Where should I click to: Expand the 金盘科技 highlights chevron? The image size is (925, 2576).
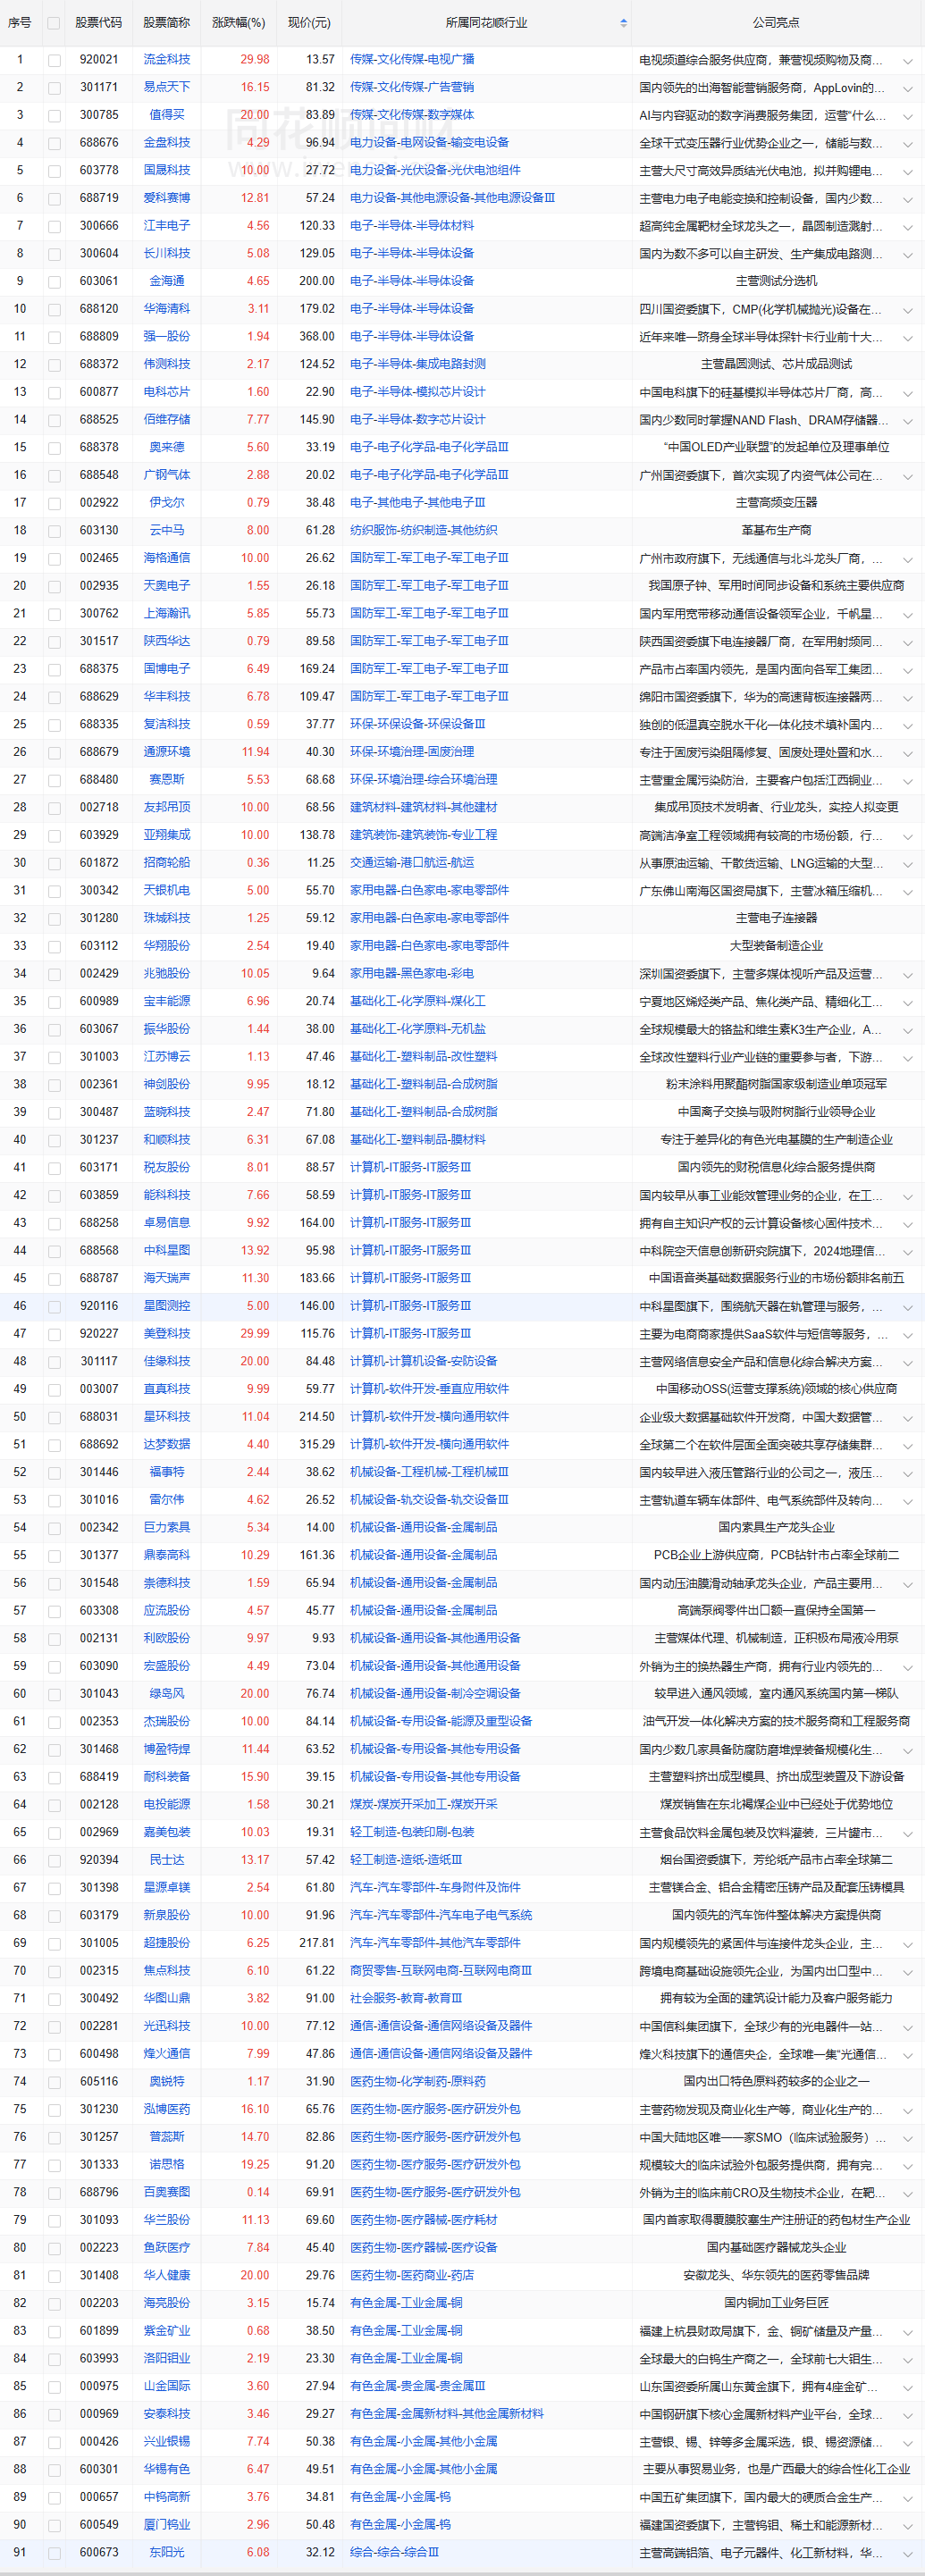pyautogui.click(x=907, y=143)
